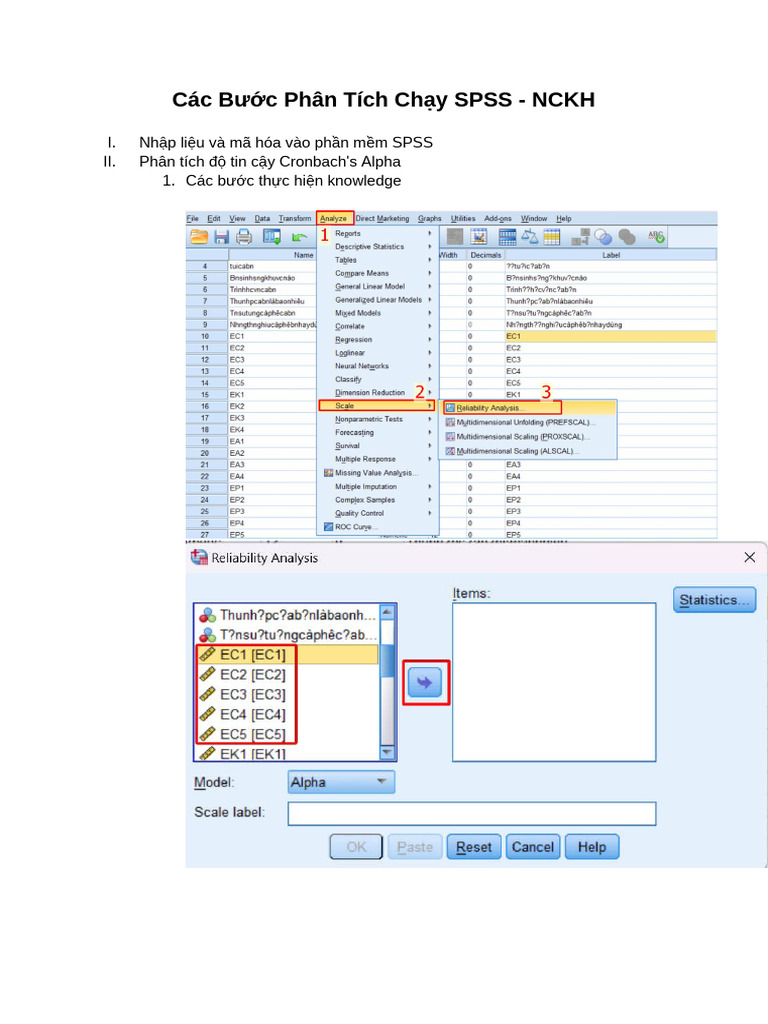Screen dimensions: 768x1024
Task: Expand the Descriptive Statistics submenu arrow
Action: (430, 247)
